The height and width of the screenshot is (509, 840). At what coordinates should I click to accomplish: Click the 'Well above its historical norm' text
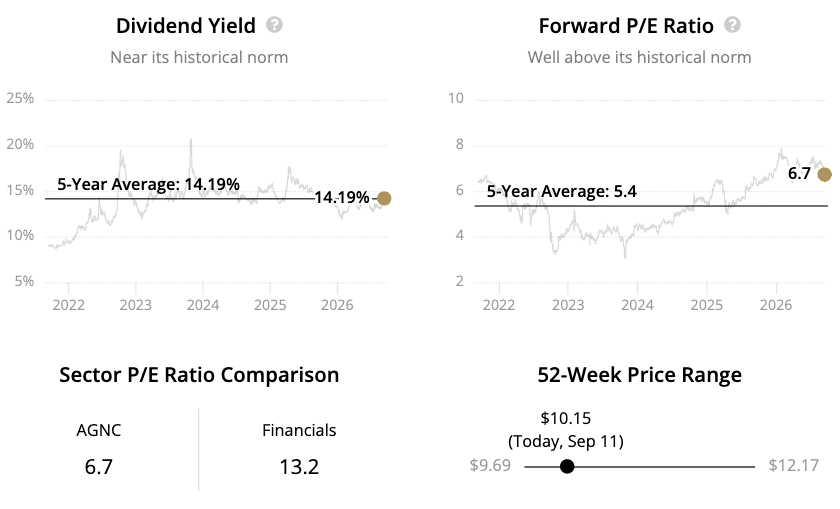(640, 57)
